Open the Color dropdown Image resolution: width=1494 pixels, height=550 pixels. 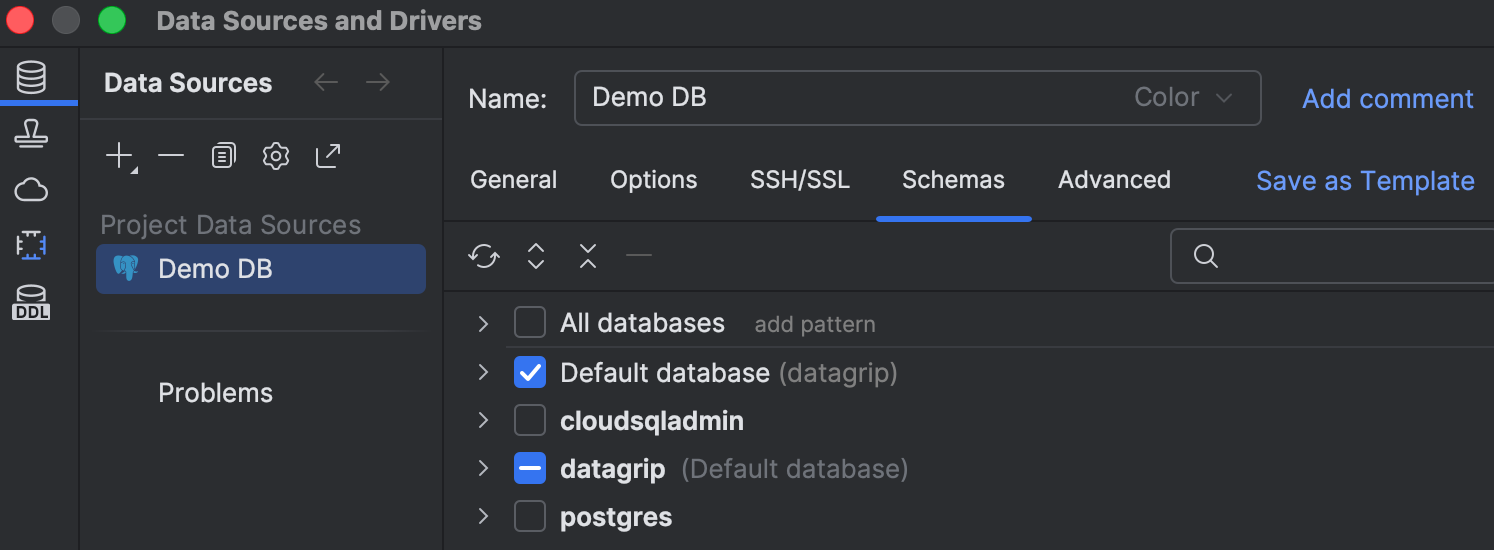[x=1183, y=98]
